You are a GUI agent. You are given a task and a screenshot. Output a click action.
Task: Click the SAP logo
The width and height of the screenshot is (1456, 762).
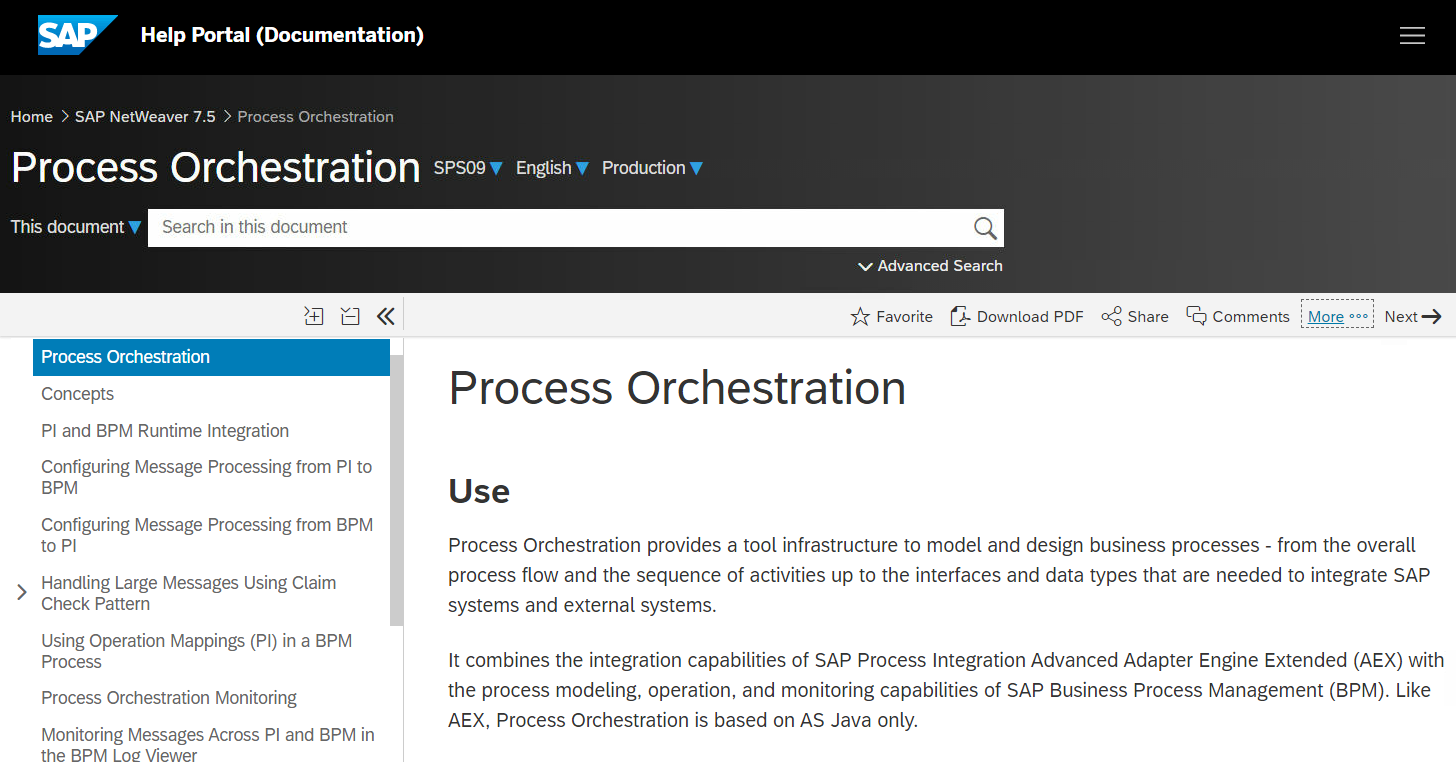pos(77,35)
